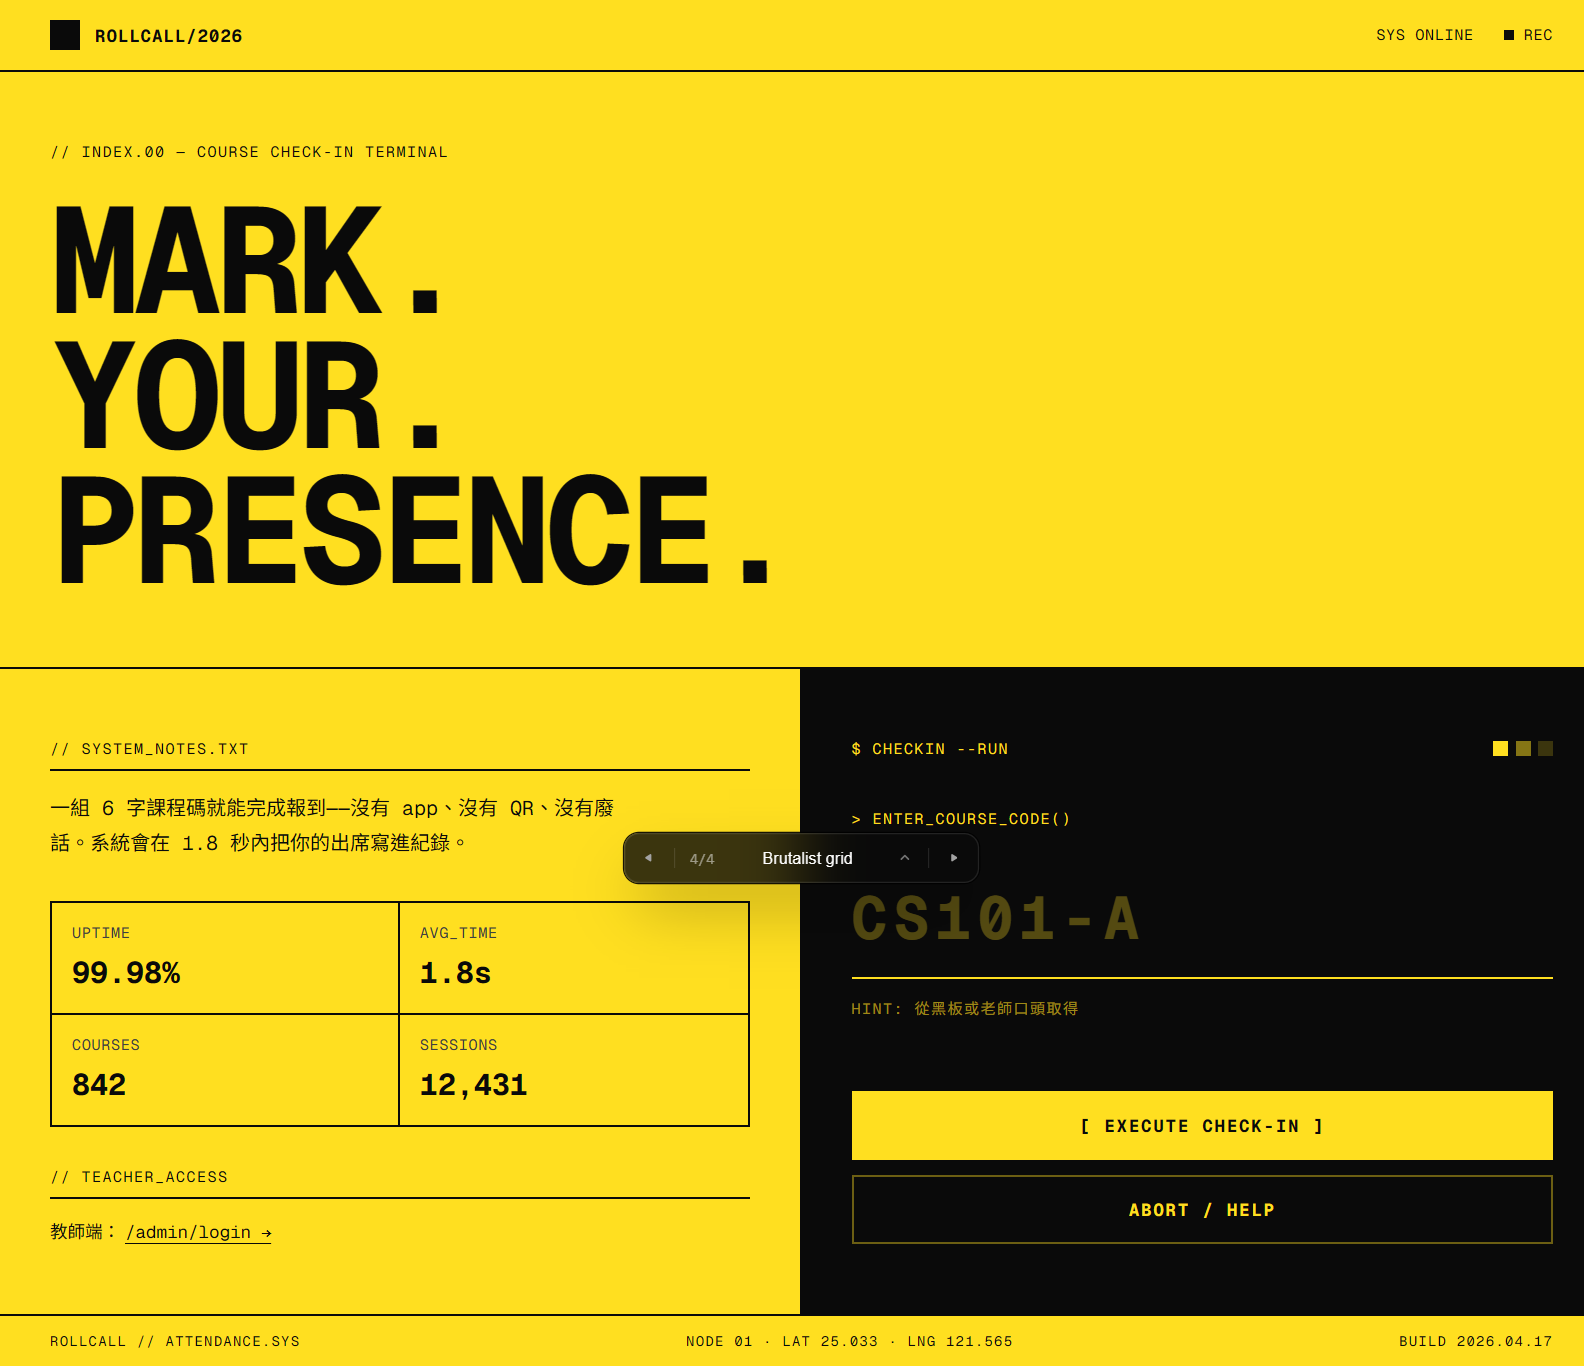
Task: Select the COURSES 842 stat cell
Action: pyautogui.click(x=225, y=1070)
